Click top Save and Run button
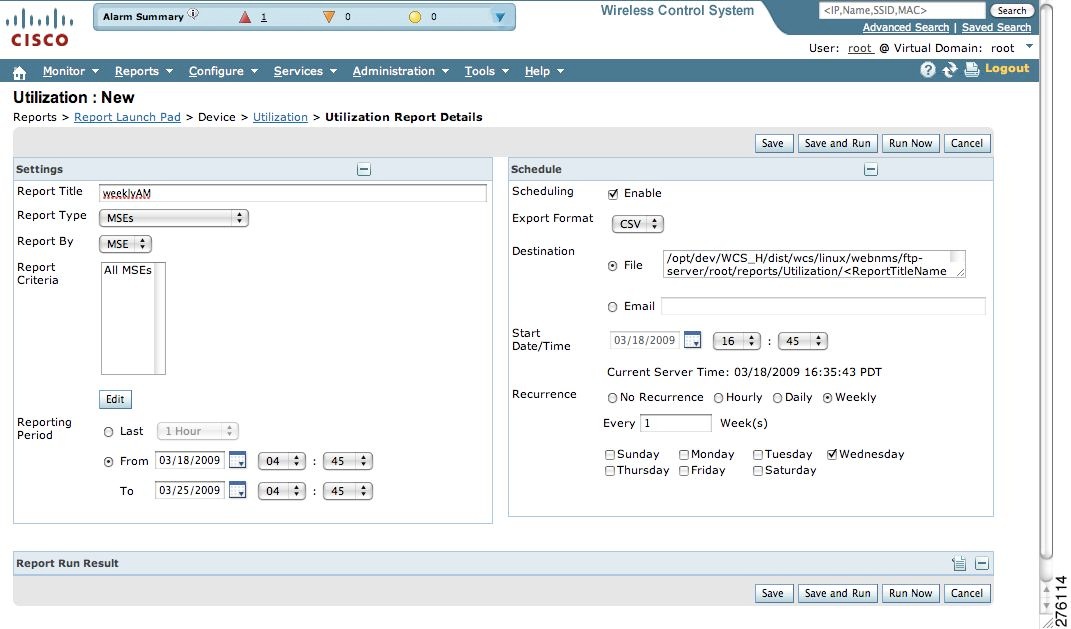This screenshot has height=629, width=1071. (x=837, y=143)
